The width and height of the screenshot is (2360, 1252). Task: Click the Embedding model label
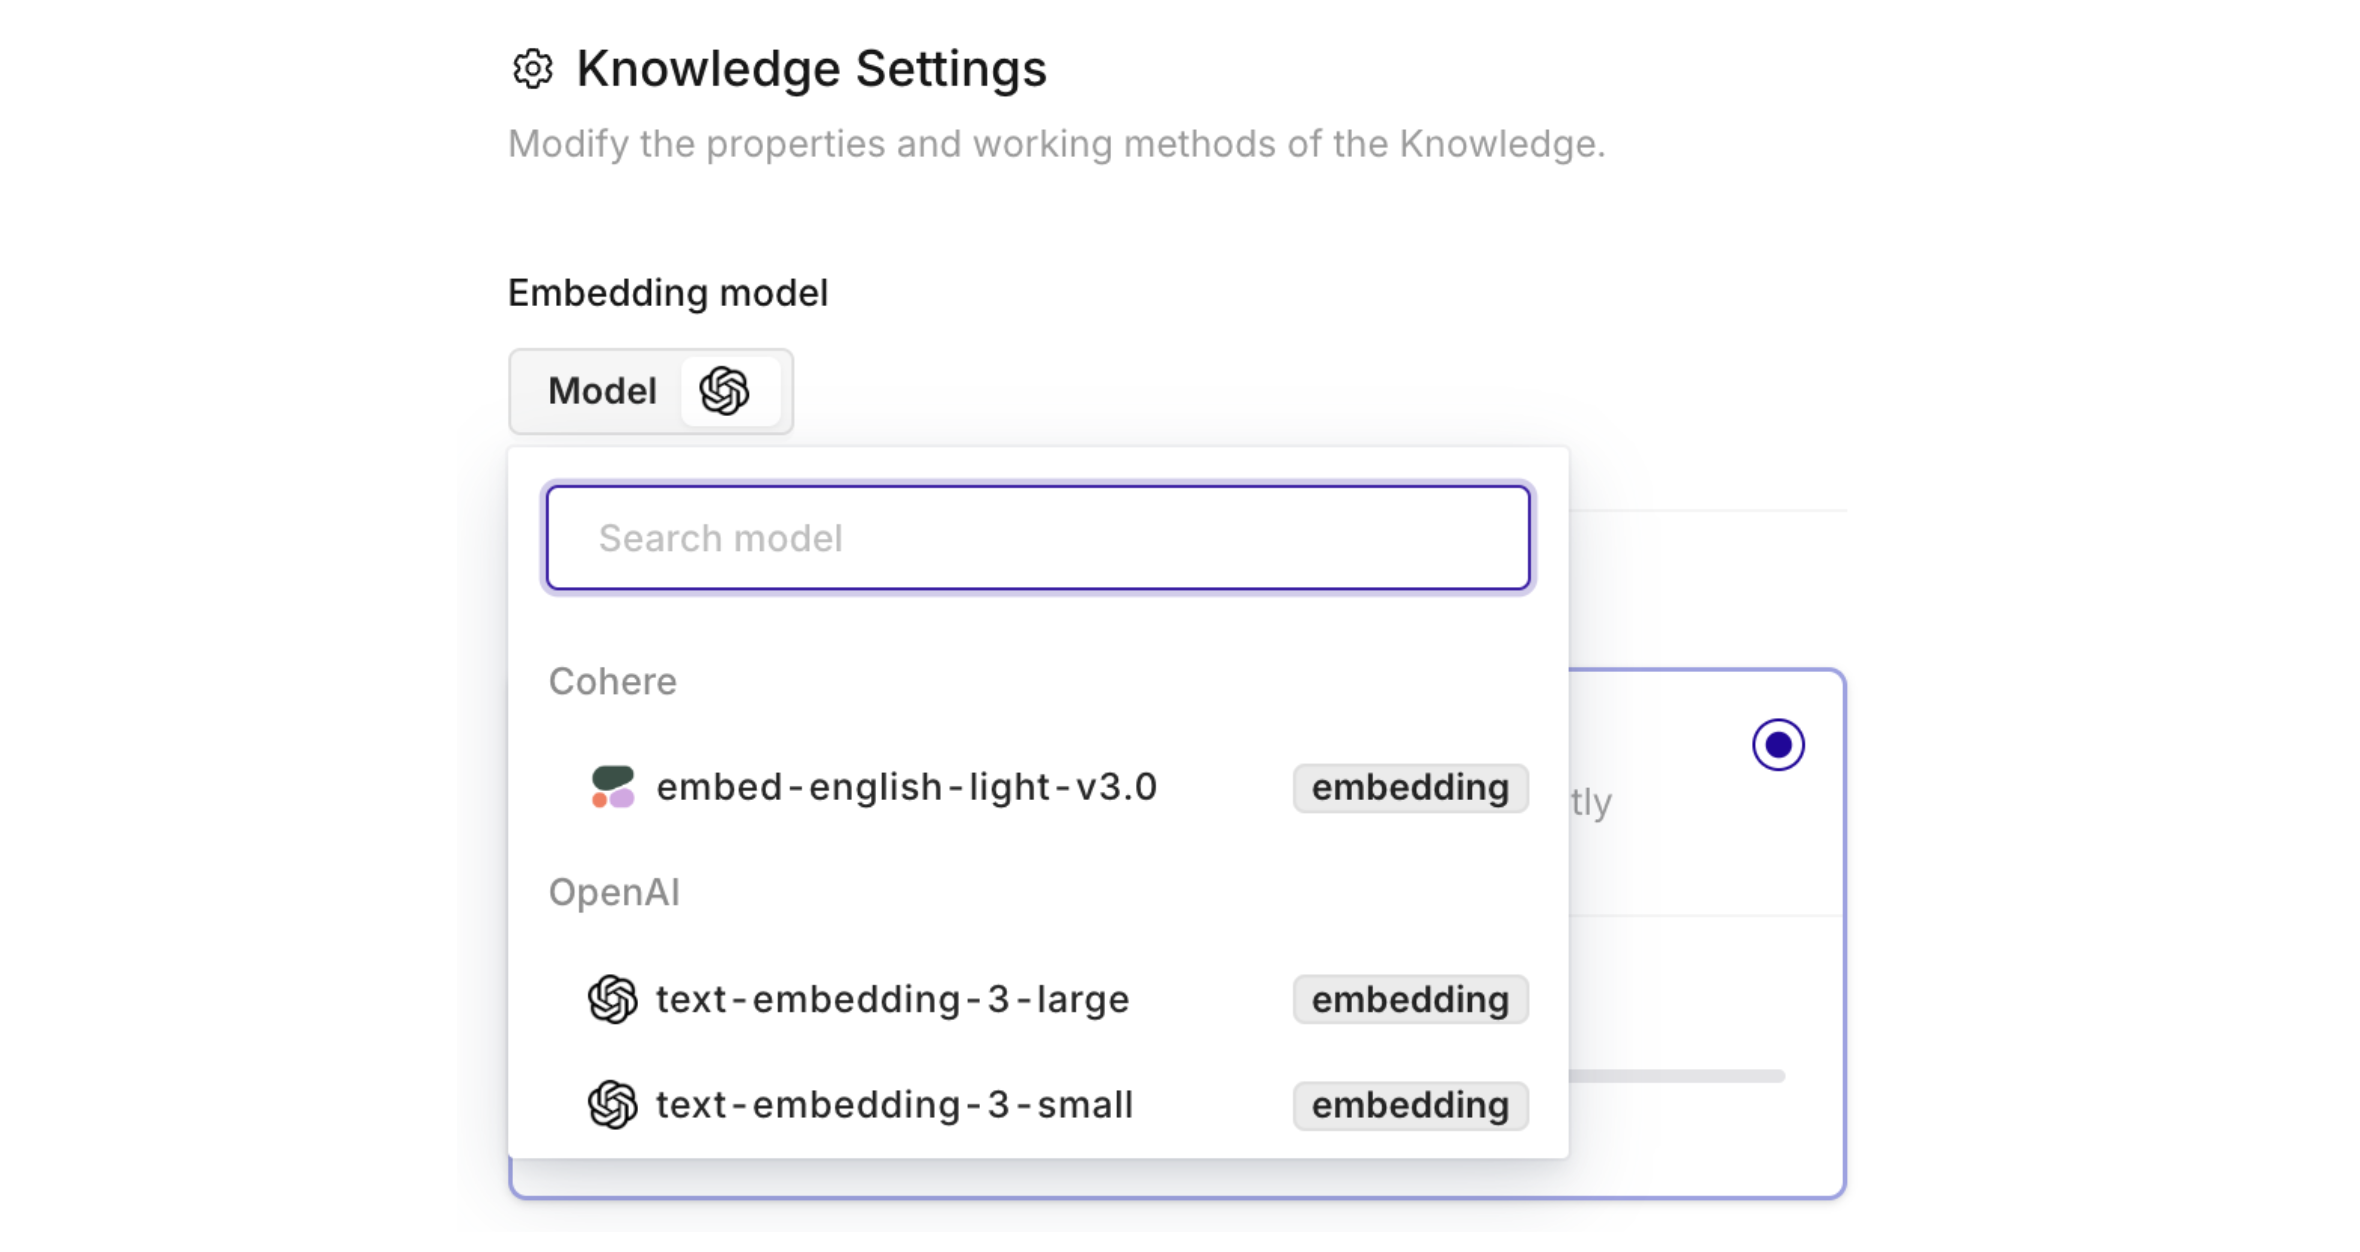click(x=668, y=293)
